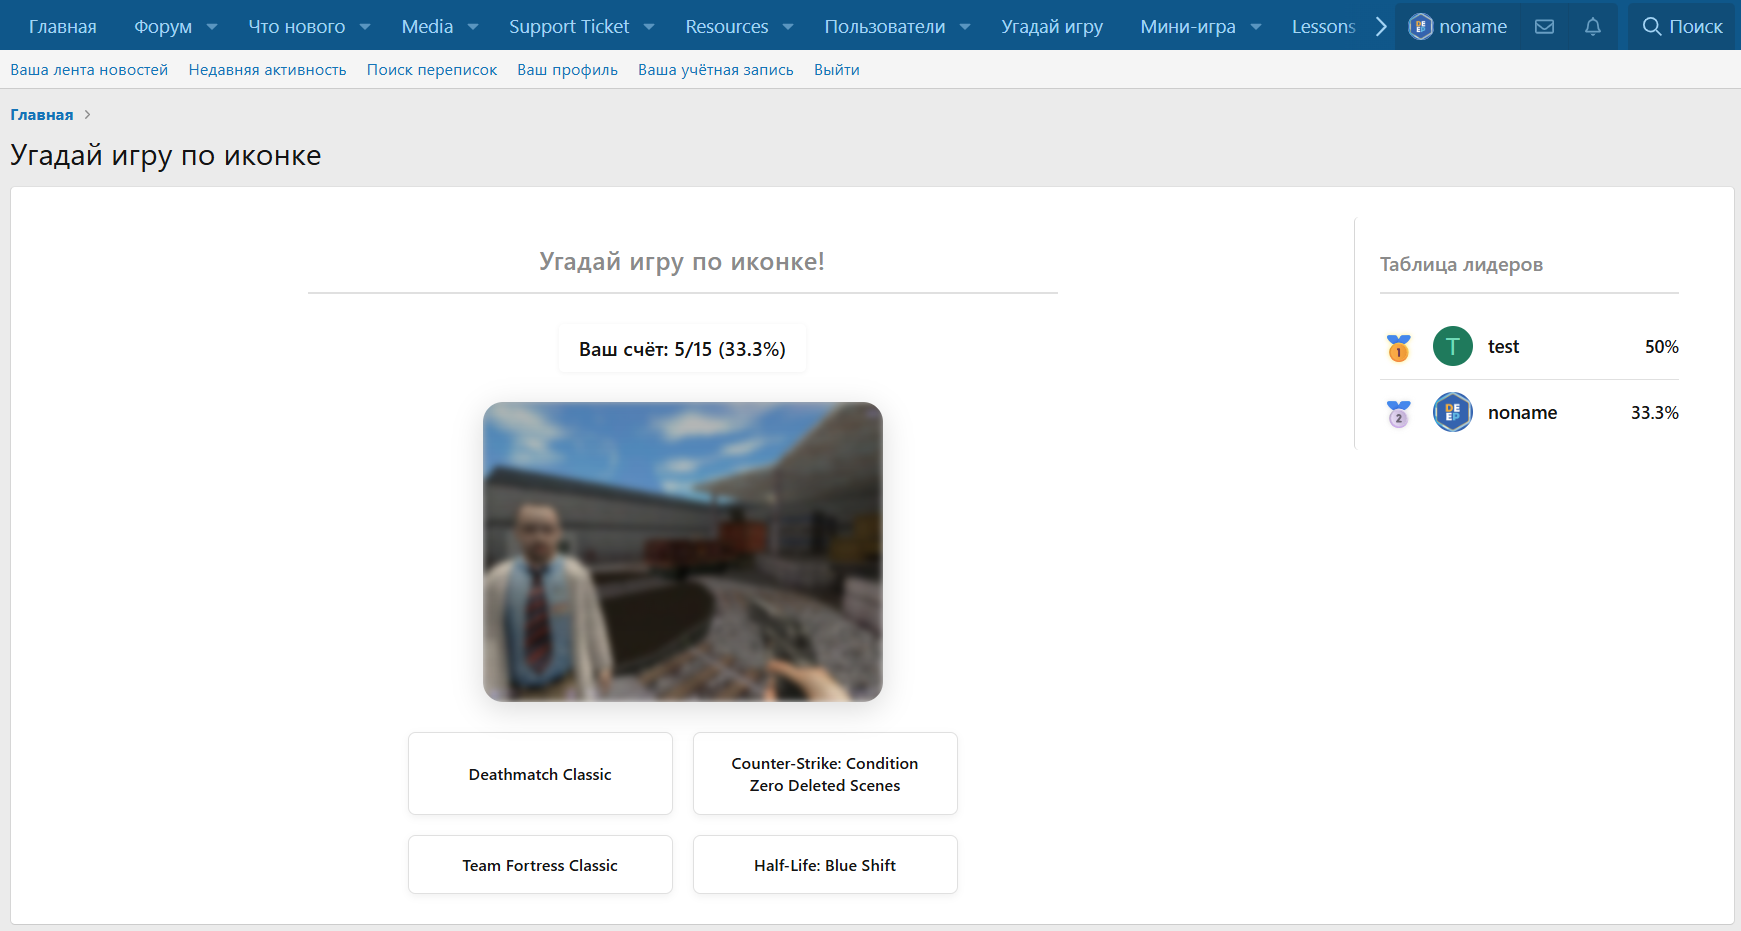Go to Главная in top navigation

coord(62,27)
